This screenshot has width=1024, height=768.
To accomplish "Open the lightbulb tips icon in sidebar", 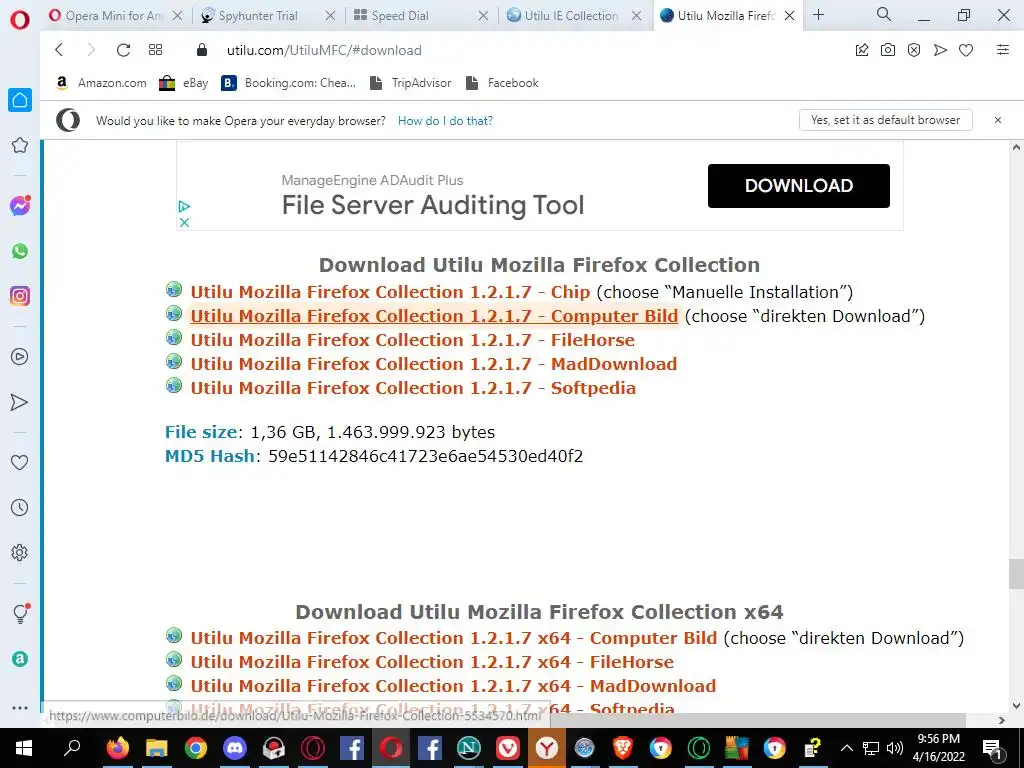I will coord(20,613).
